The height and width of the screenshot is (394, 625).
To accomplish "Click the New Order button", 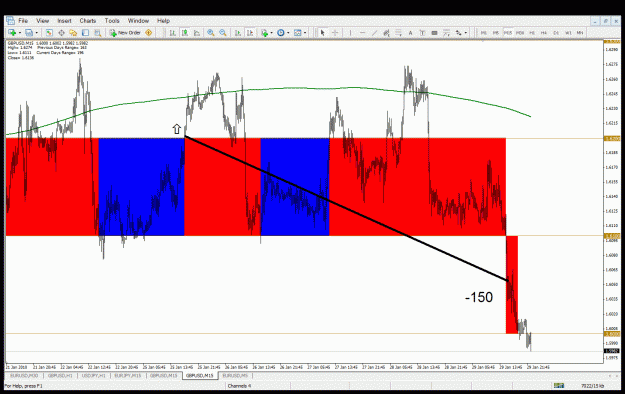I will [125, 33].
